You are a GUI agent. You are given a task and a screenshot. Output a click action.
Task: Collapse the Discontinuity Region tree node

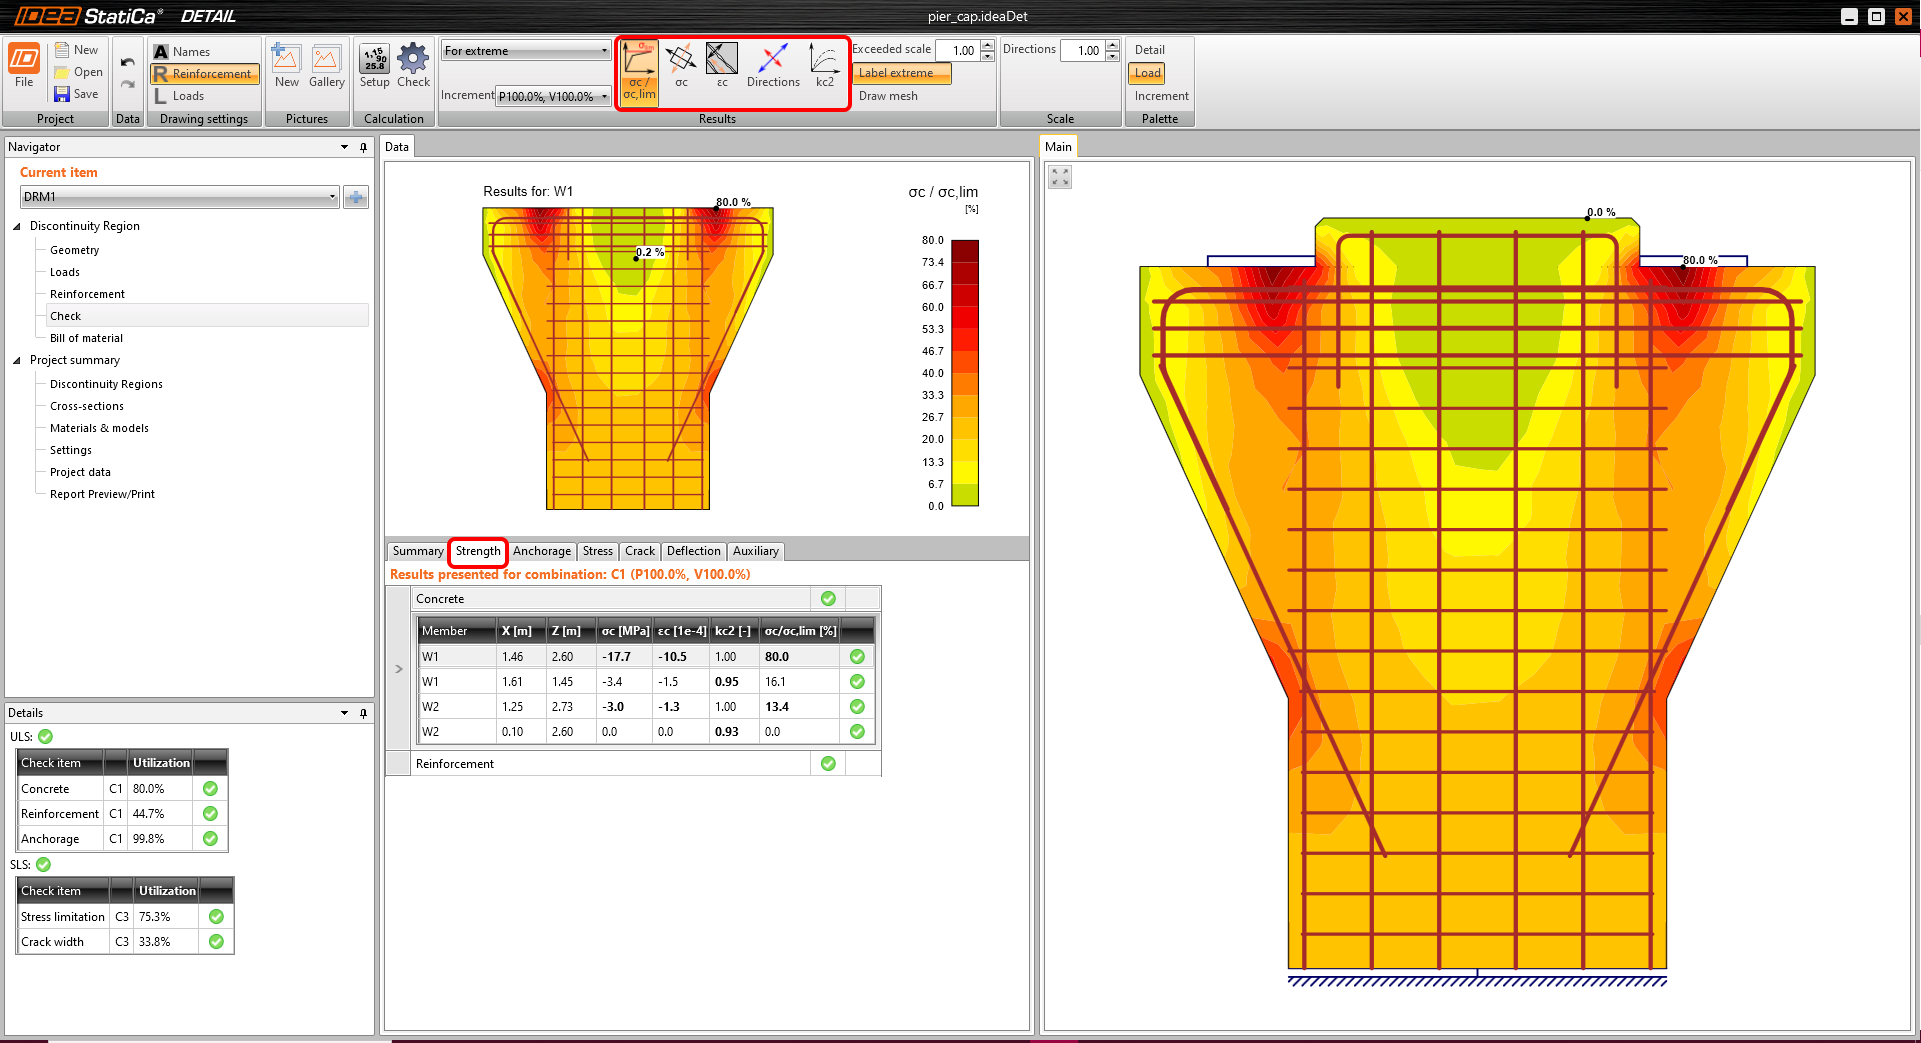17,226
